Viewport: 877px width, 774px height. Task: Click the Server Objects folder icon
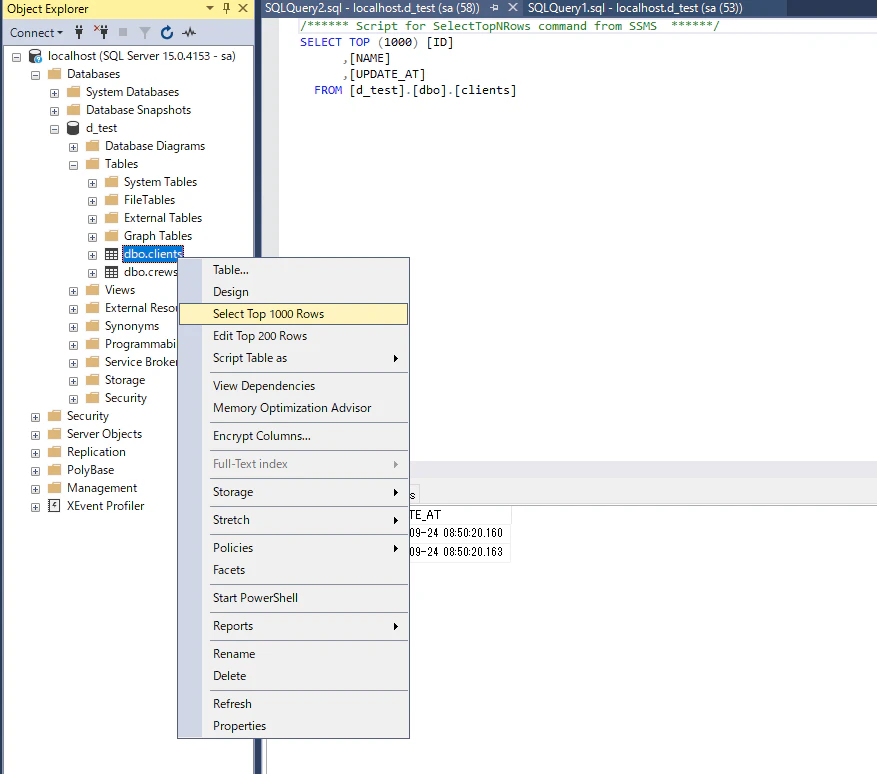click(54, 434)
